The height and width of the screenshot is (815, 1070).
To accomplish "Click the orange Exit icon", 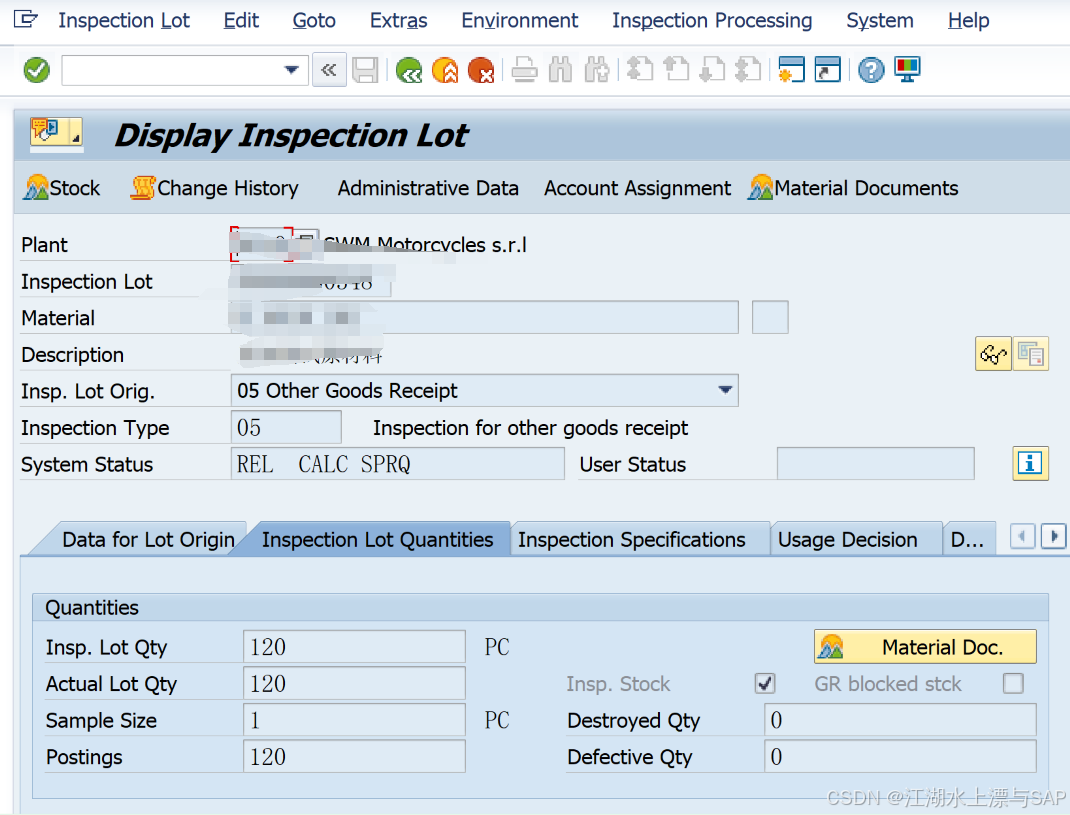I will pos(445,70).
